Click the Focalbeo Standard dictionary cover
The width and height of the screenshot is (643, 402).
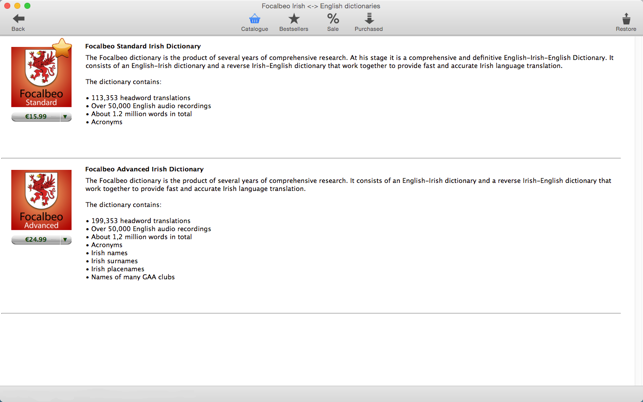[41, 77]
